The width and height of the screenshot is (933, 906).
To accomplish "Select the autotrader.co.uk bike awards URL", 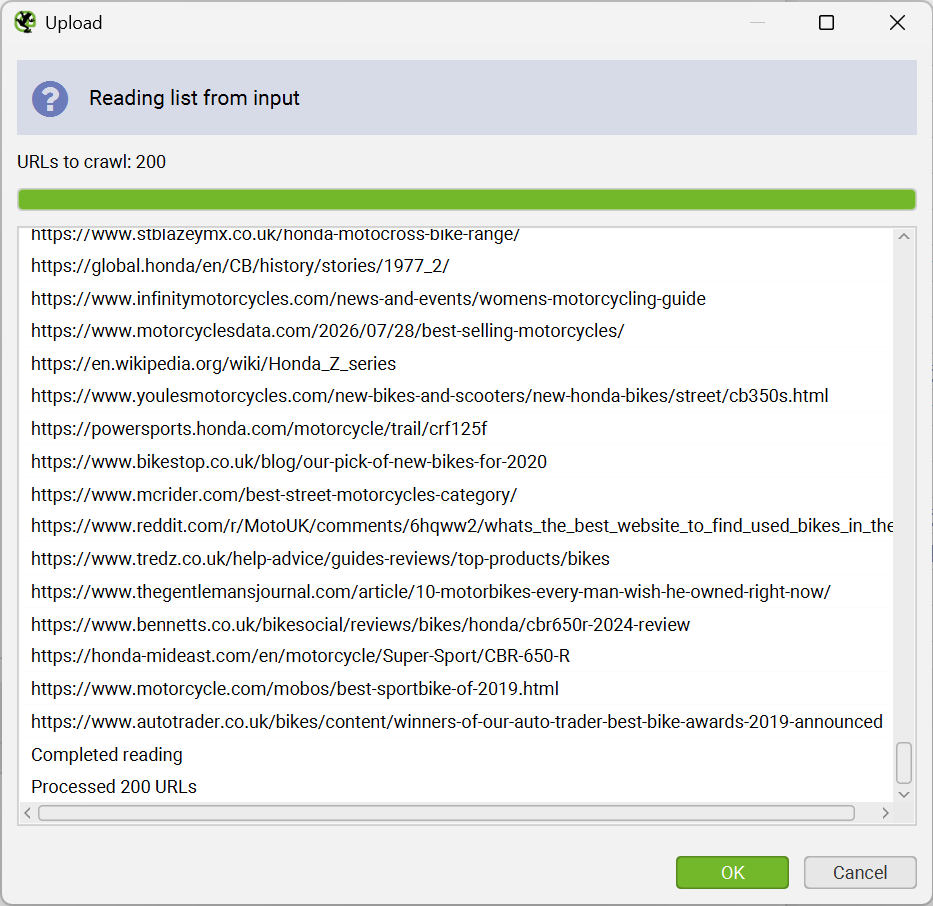I will click(456, 722).
